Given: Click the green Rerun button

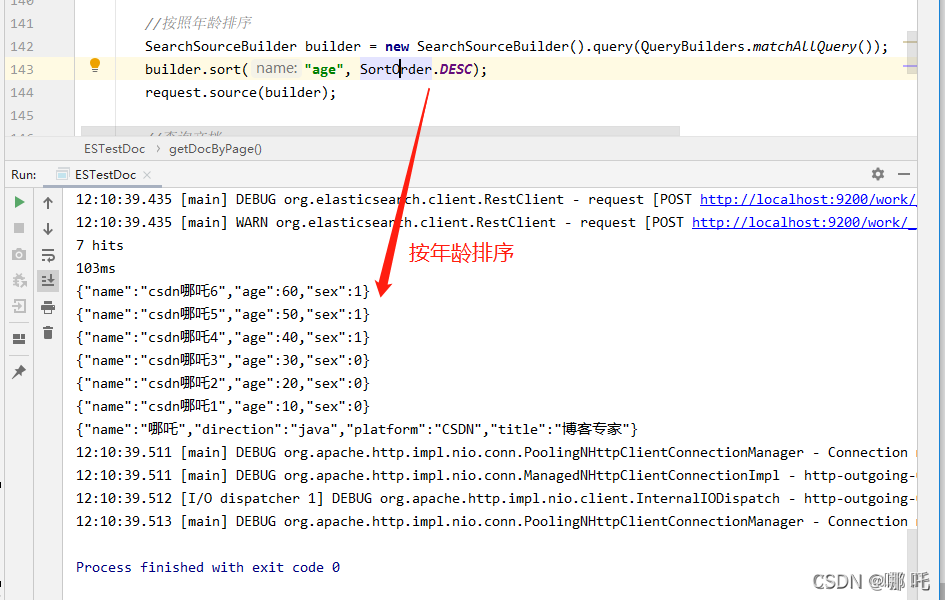Looking at the screenshot, I should [19, 202].
